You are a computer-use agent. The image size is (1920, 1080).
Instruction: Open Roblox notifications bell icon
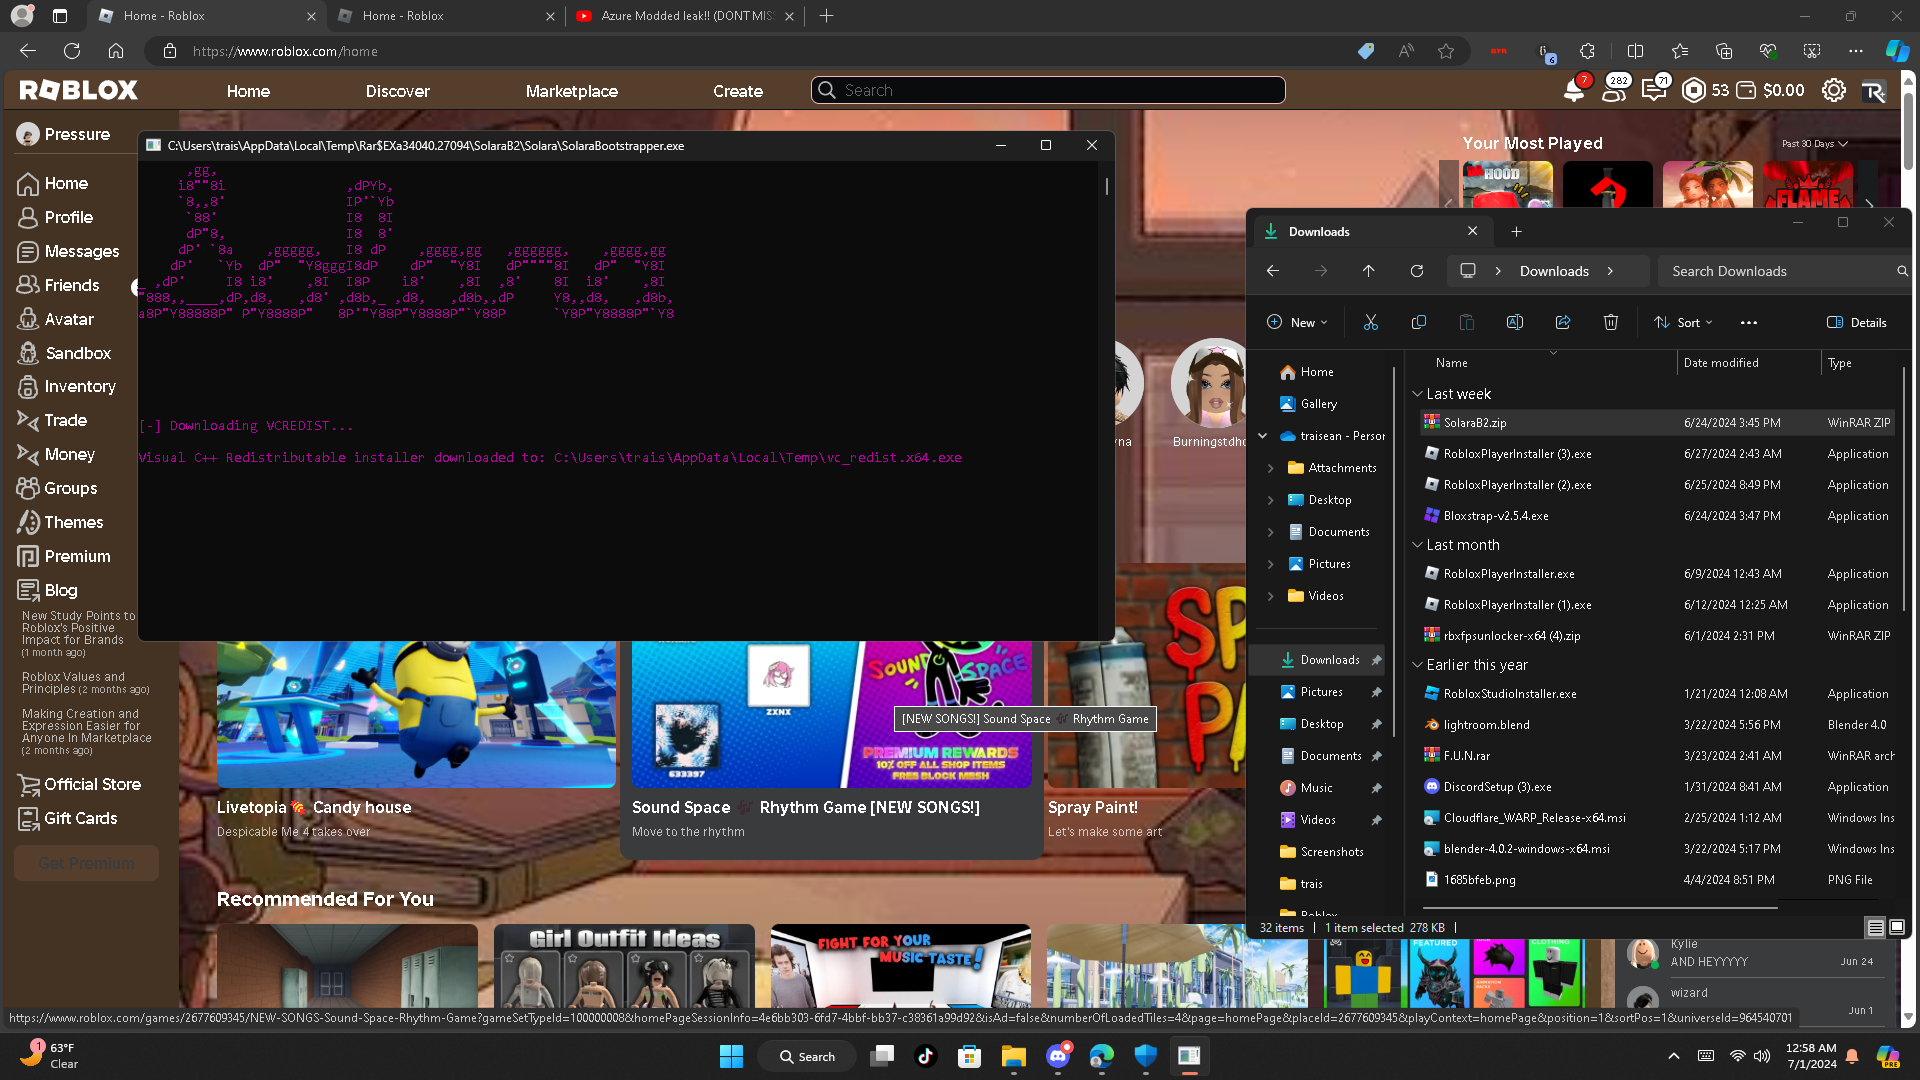(x=1573, y=91)
